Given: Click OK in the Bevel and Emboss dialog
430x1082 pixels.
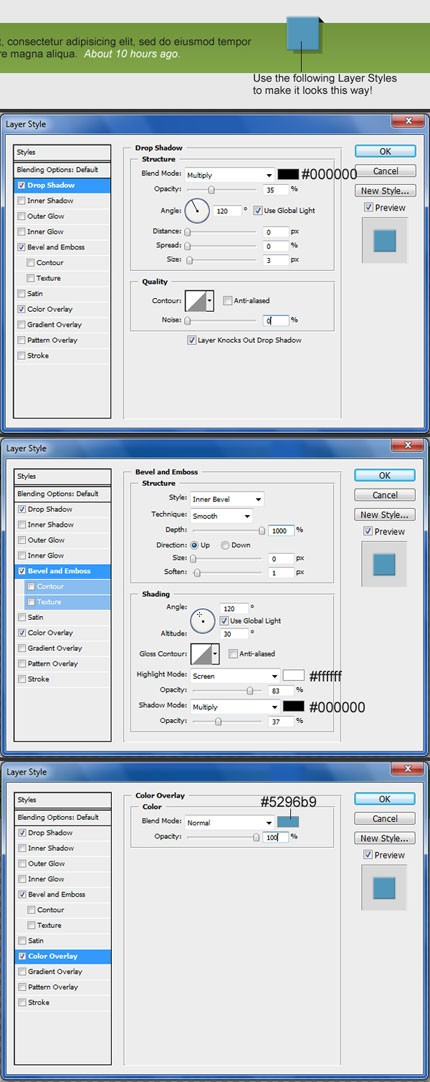Looking at the screenshot, I should 385,475.
